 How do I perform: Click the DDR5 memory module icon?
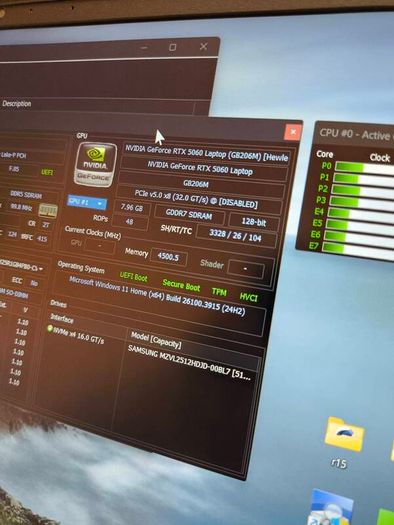pyautogui.click(x=48, y=210)
